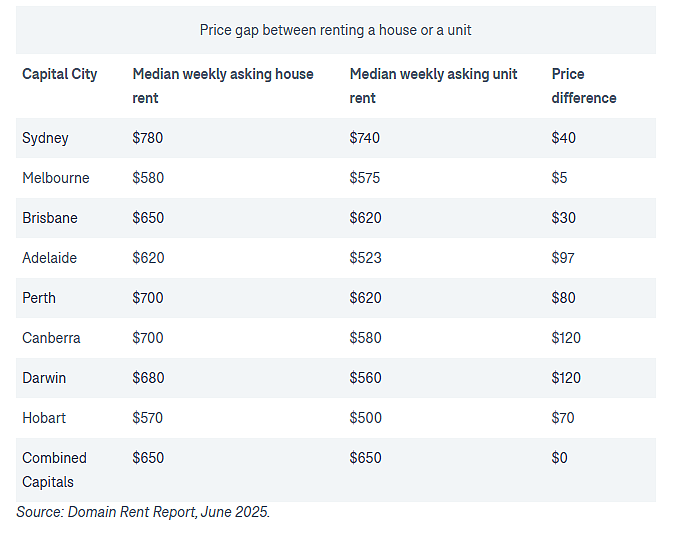Click the Domain Rent Report source text
Image resolution: width=675 pixels, height=539 pixels.
pyautogui.click(x=143, y=512)
